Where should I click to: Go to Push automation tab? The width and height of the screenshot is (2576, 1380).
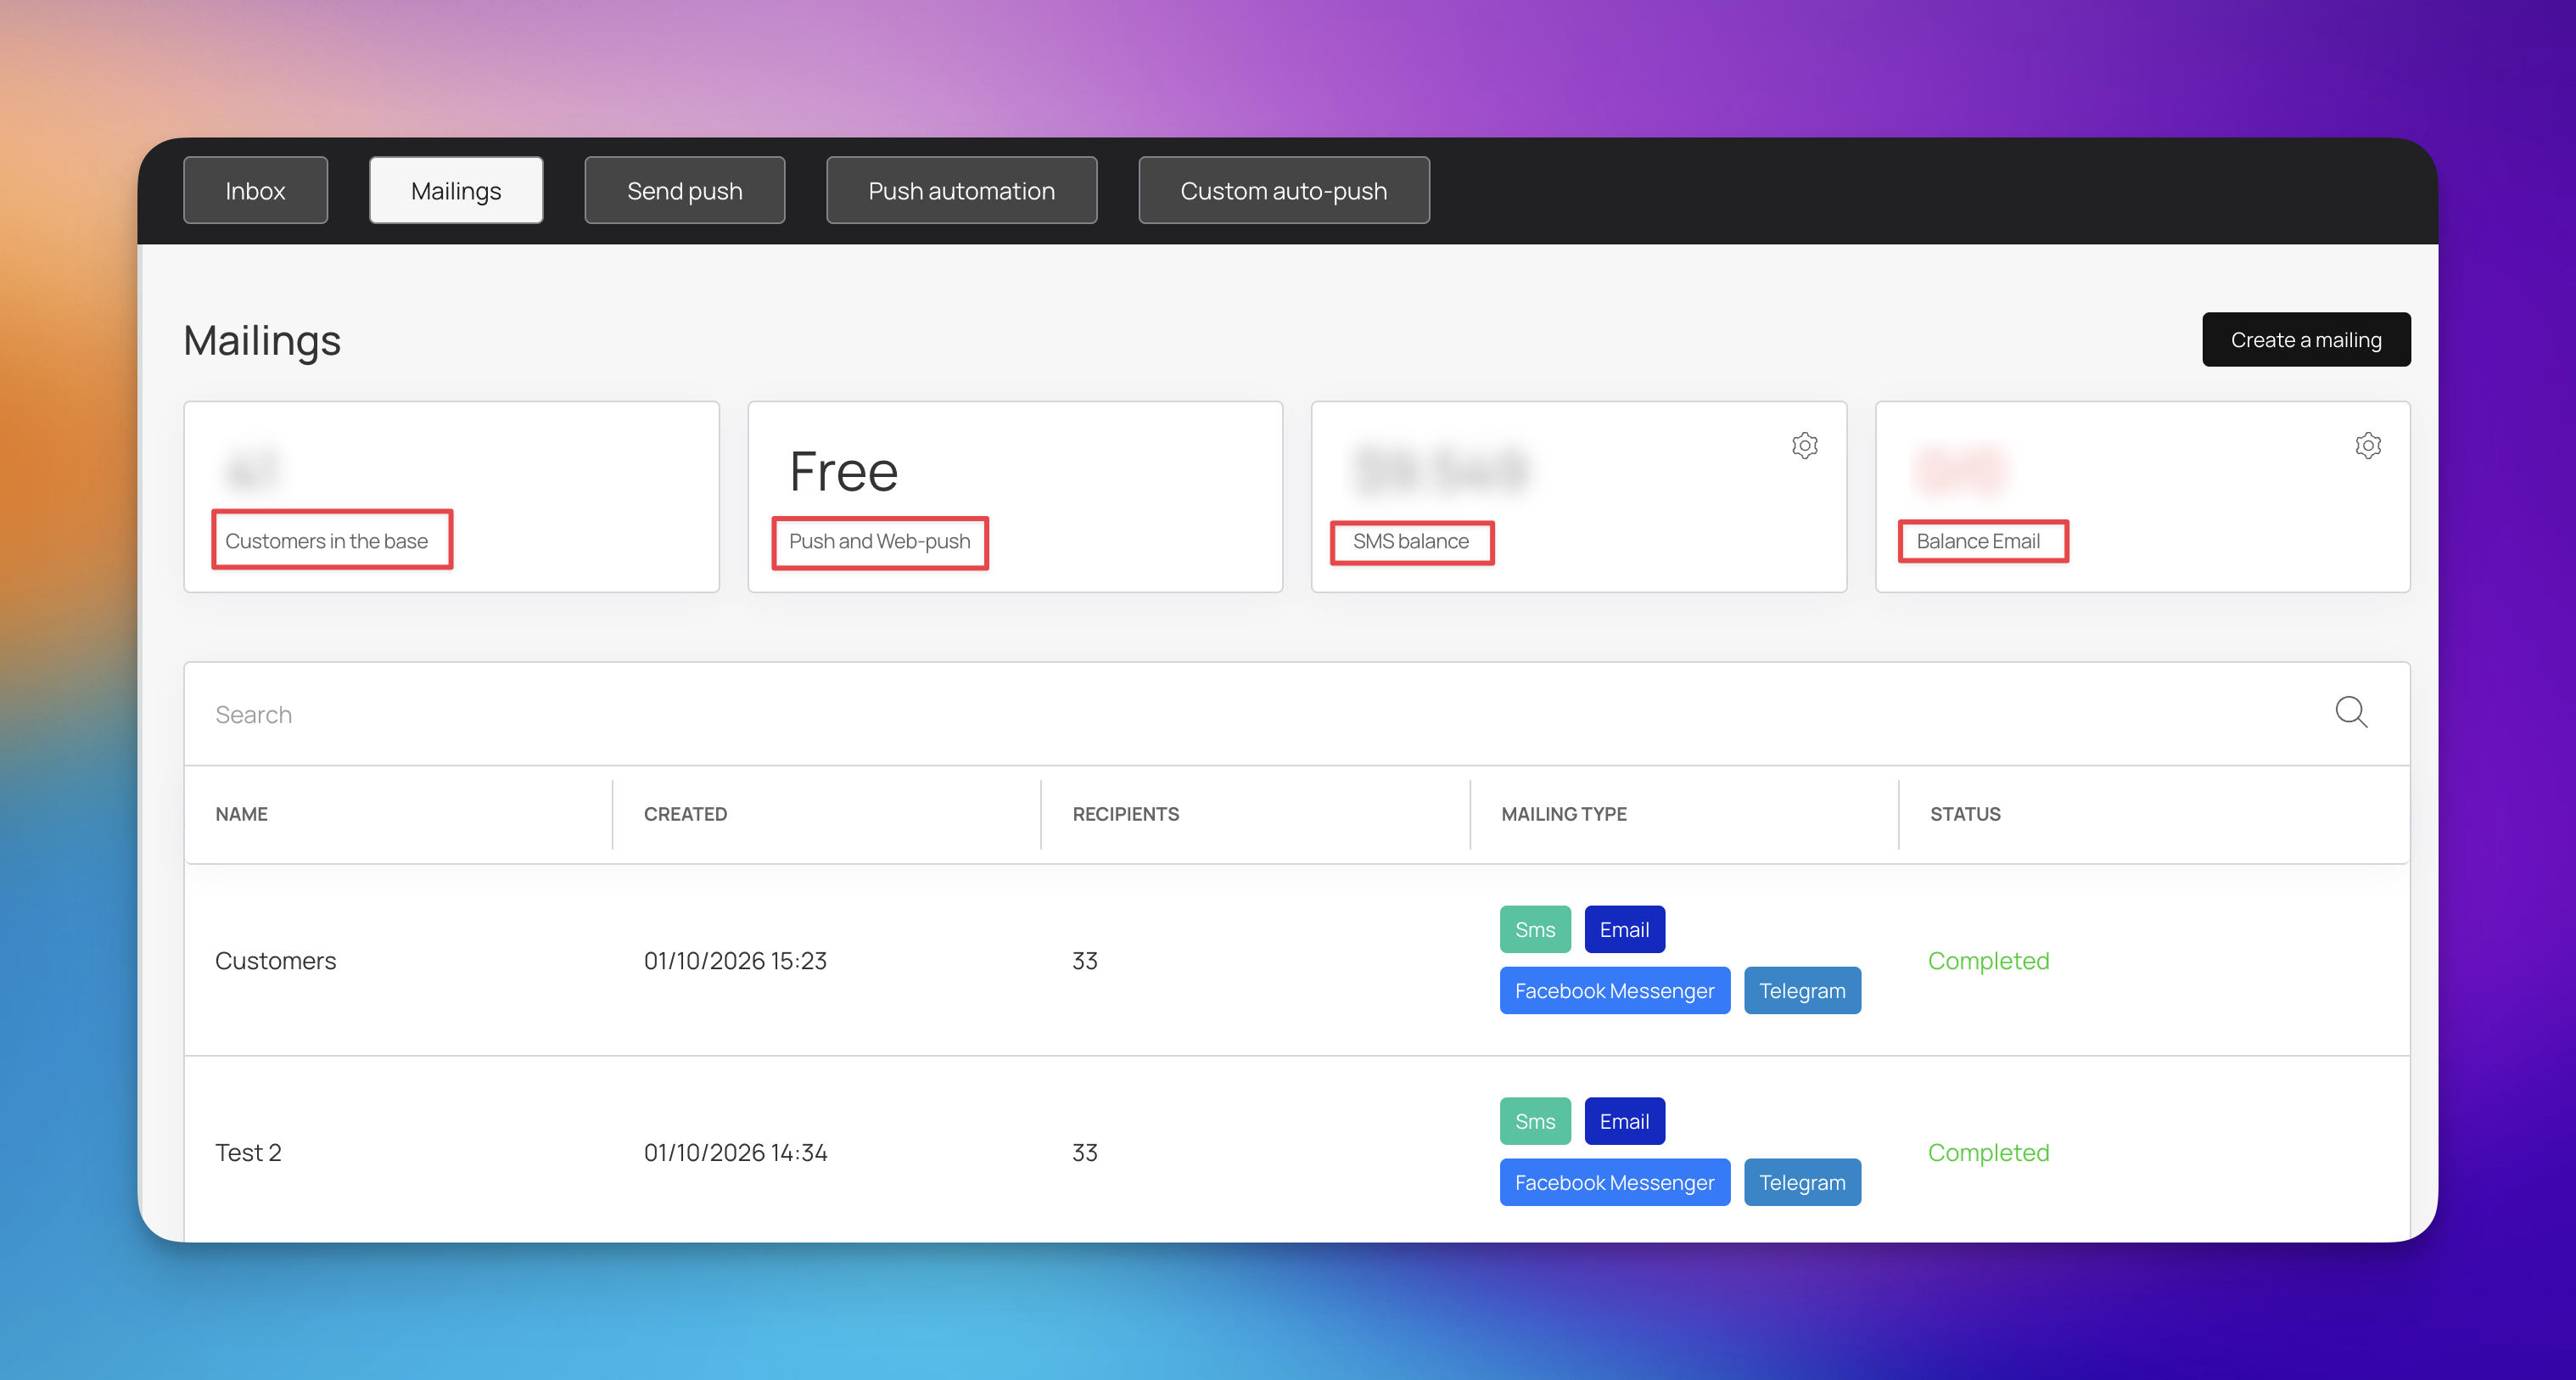click(961, 190)
